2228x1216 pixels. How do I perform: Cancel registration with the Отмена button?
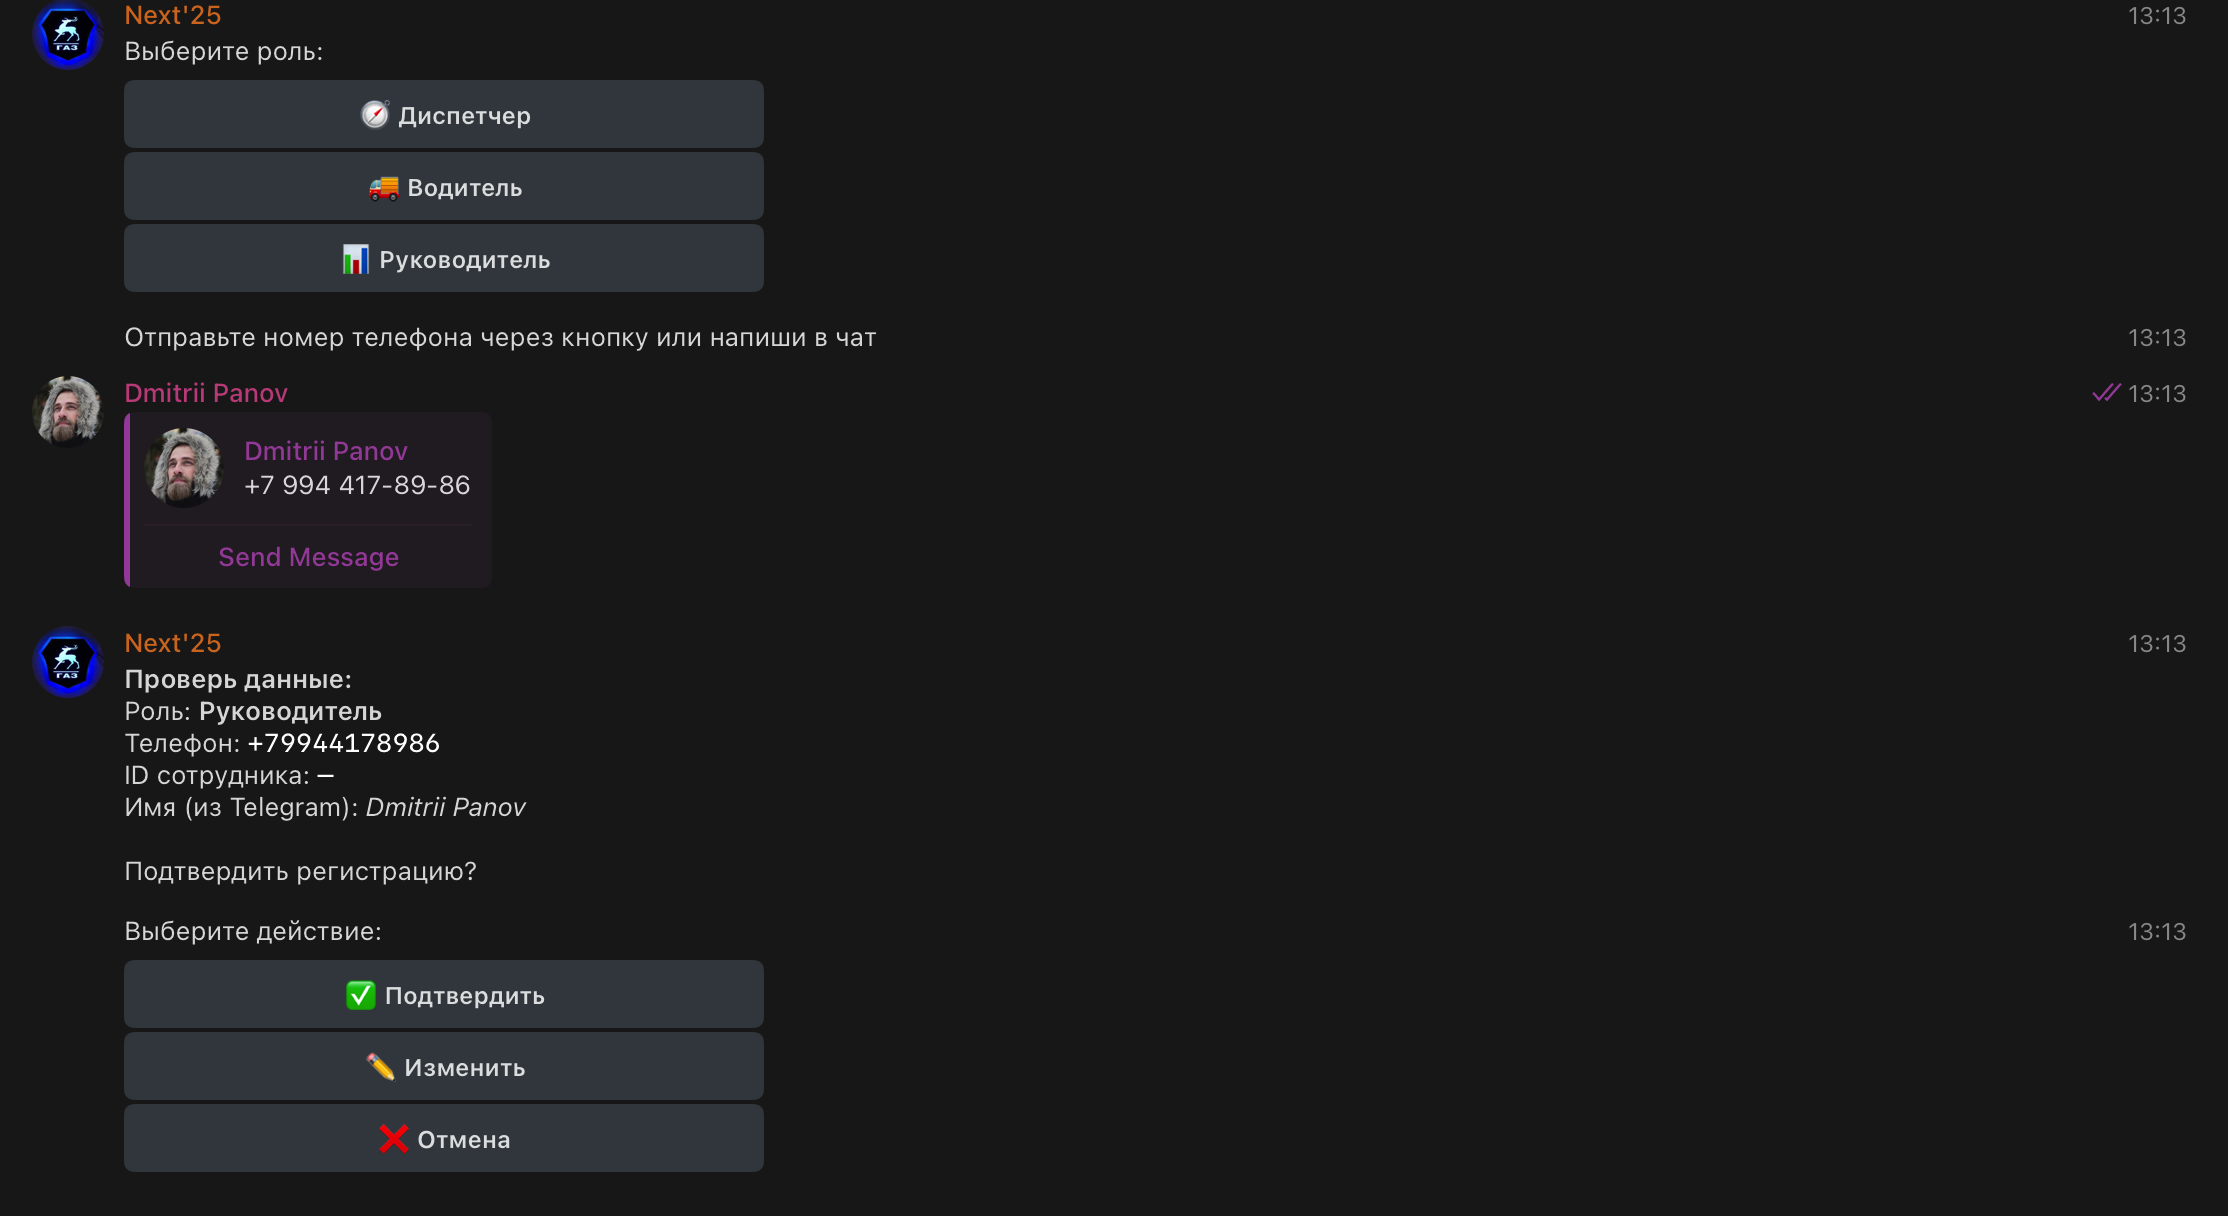pyautogui.click(x=444, y=1138)
